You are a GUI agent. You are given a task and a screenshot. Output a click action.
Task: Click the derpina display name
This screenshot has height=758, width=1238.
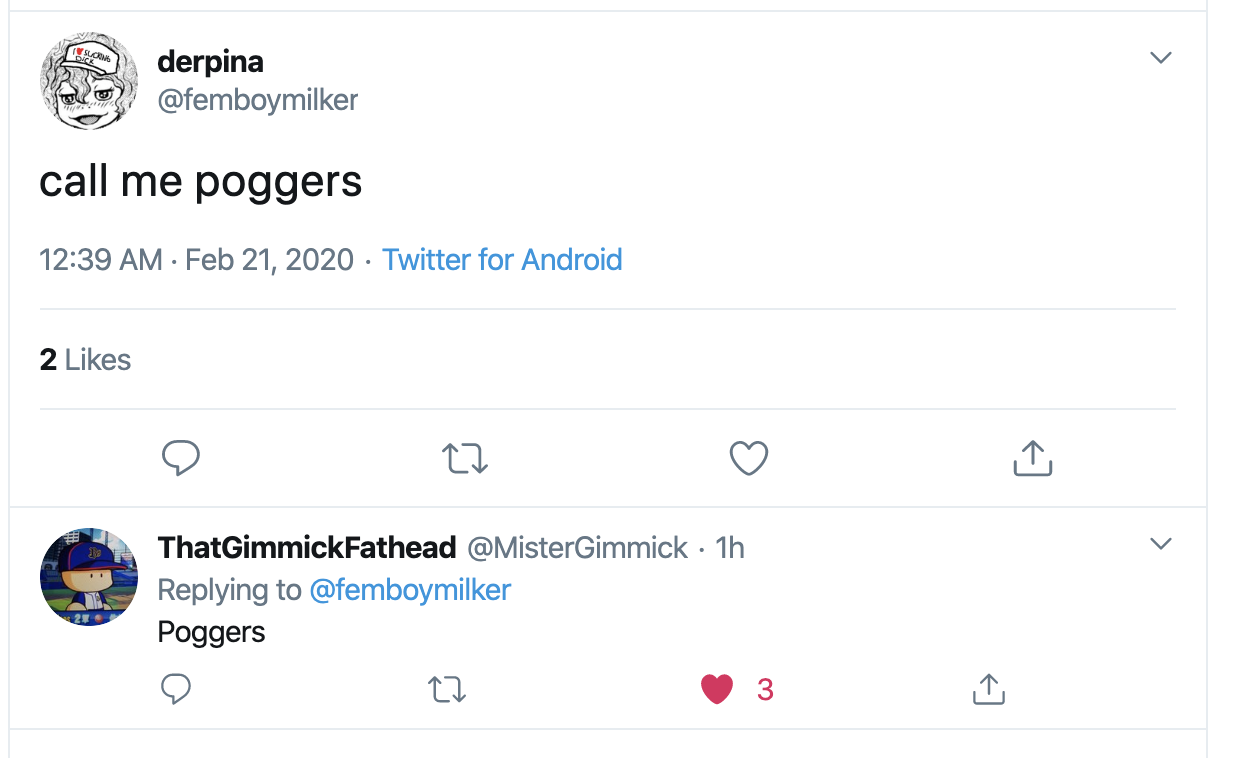coord(211,62)
